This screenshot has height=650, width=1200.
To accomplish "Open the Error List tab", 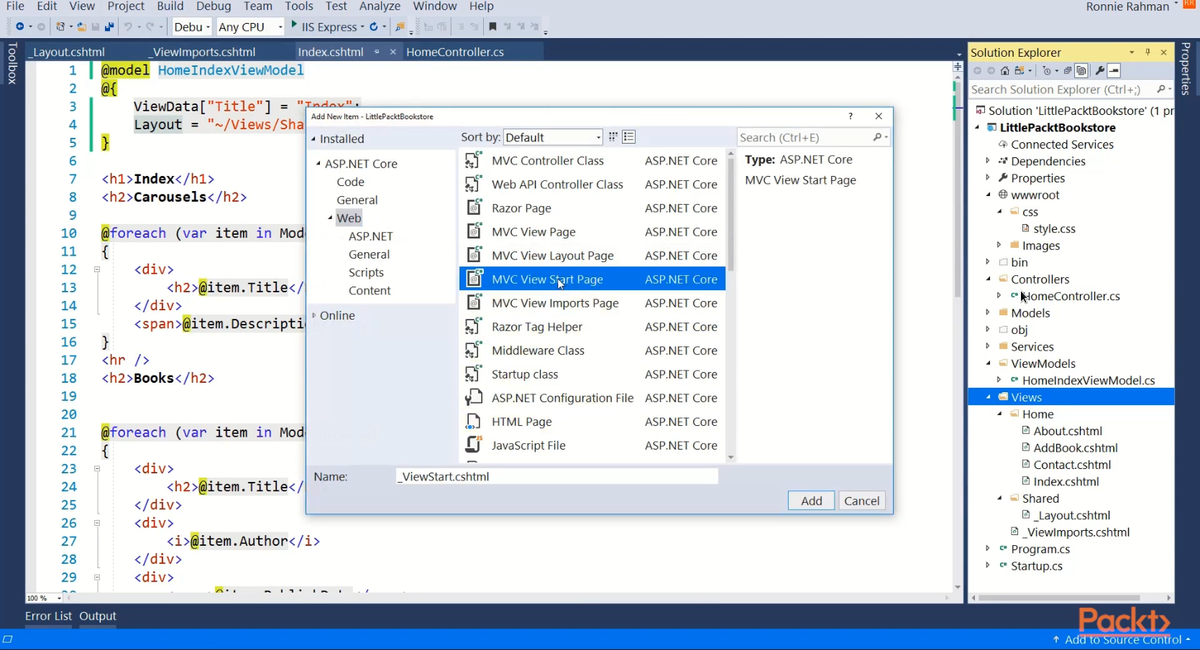I will point(48,616).
